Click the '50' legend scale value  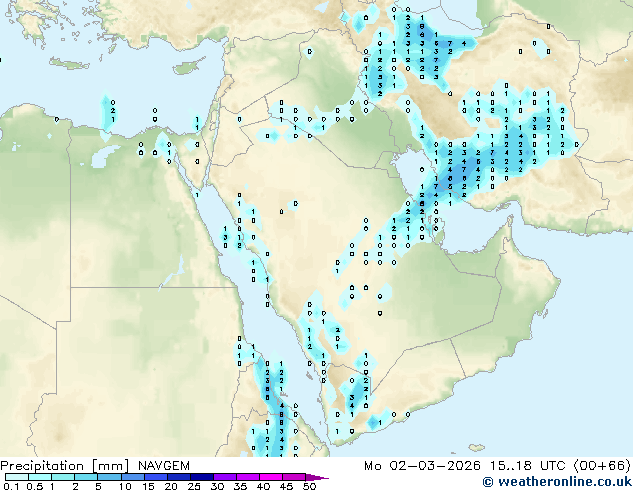(x=309, y=486)
